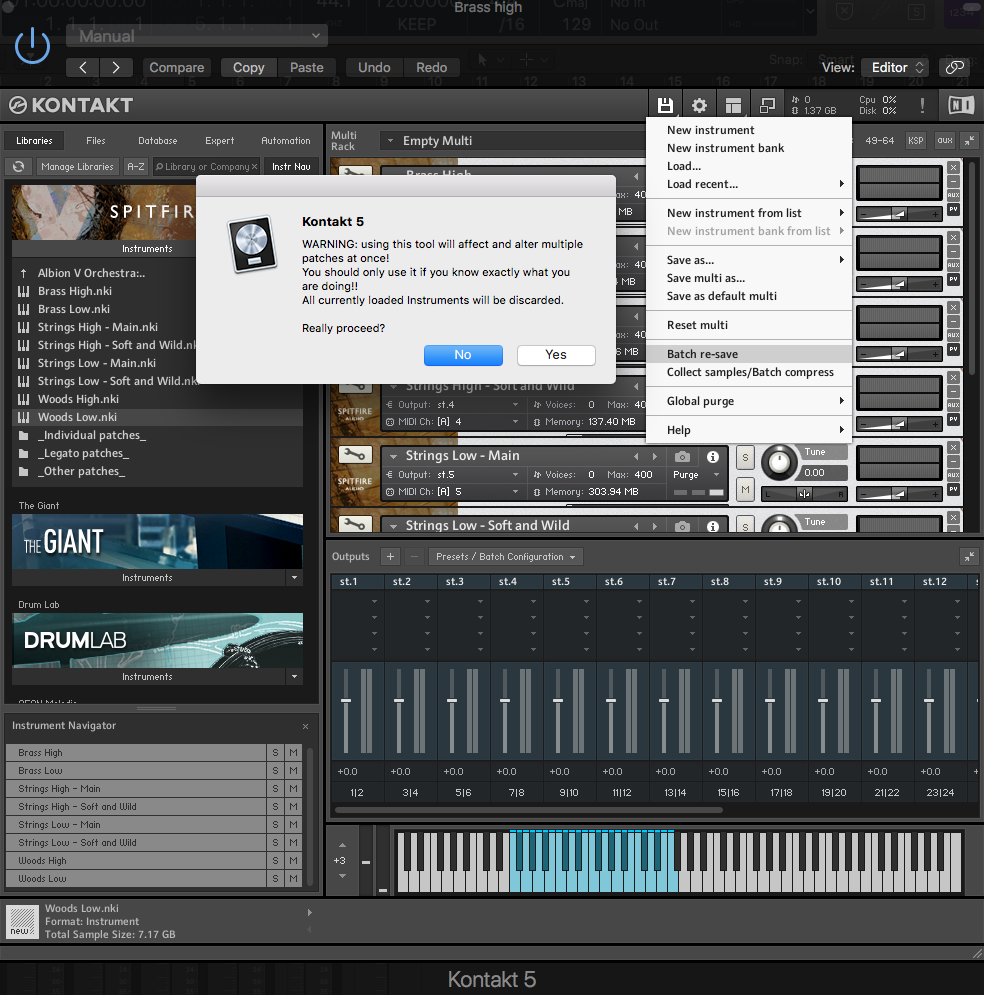Toggle Instr Nav button
The image size is (984, 995).
pyautogui.click(x=291, y=166)
